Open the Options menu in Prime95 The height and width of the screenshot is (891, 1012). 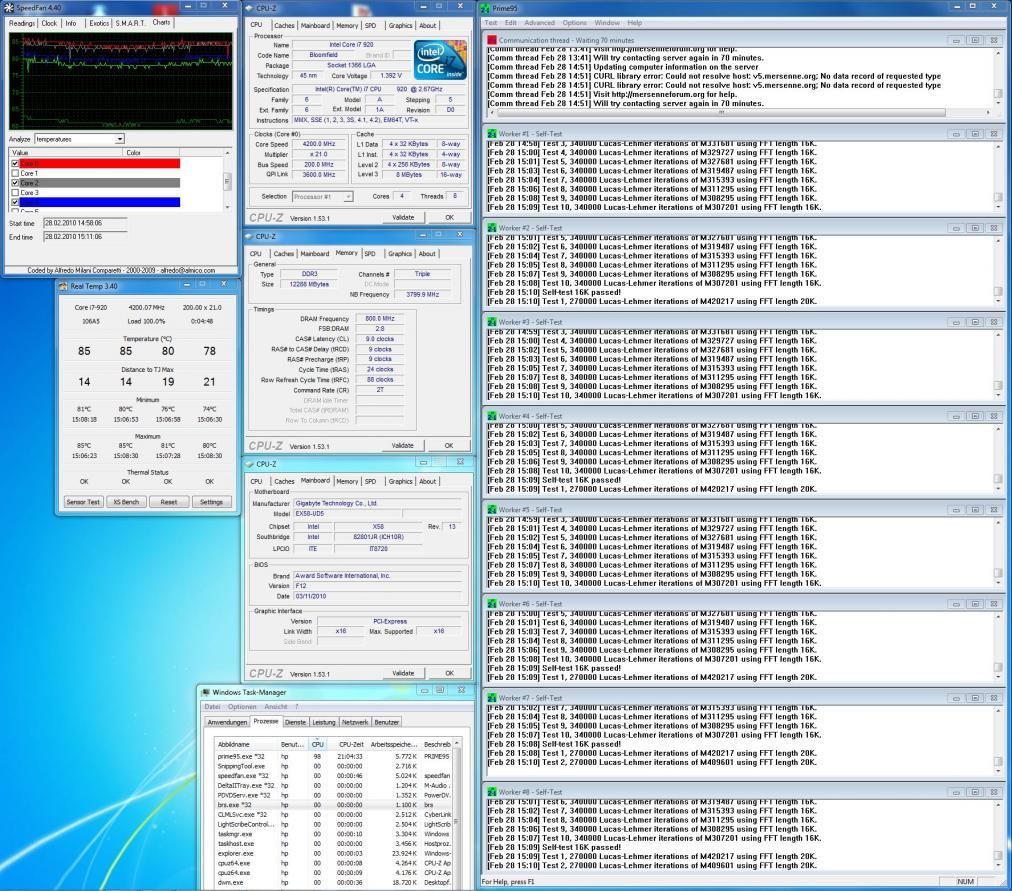coord(574,23)
